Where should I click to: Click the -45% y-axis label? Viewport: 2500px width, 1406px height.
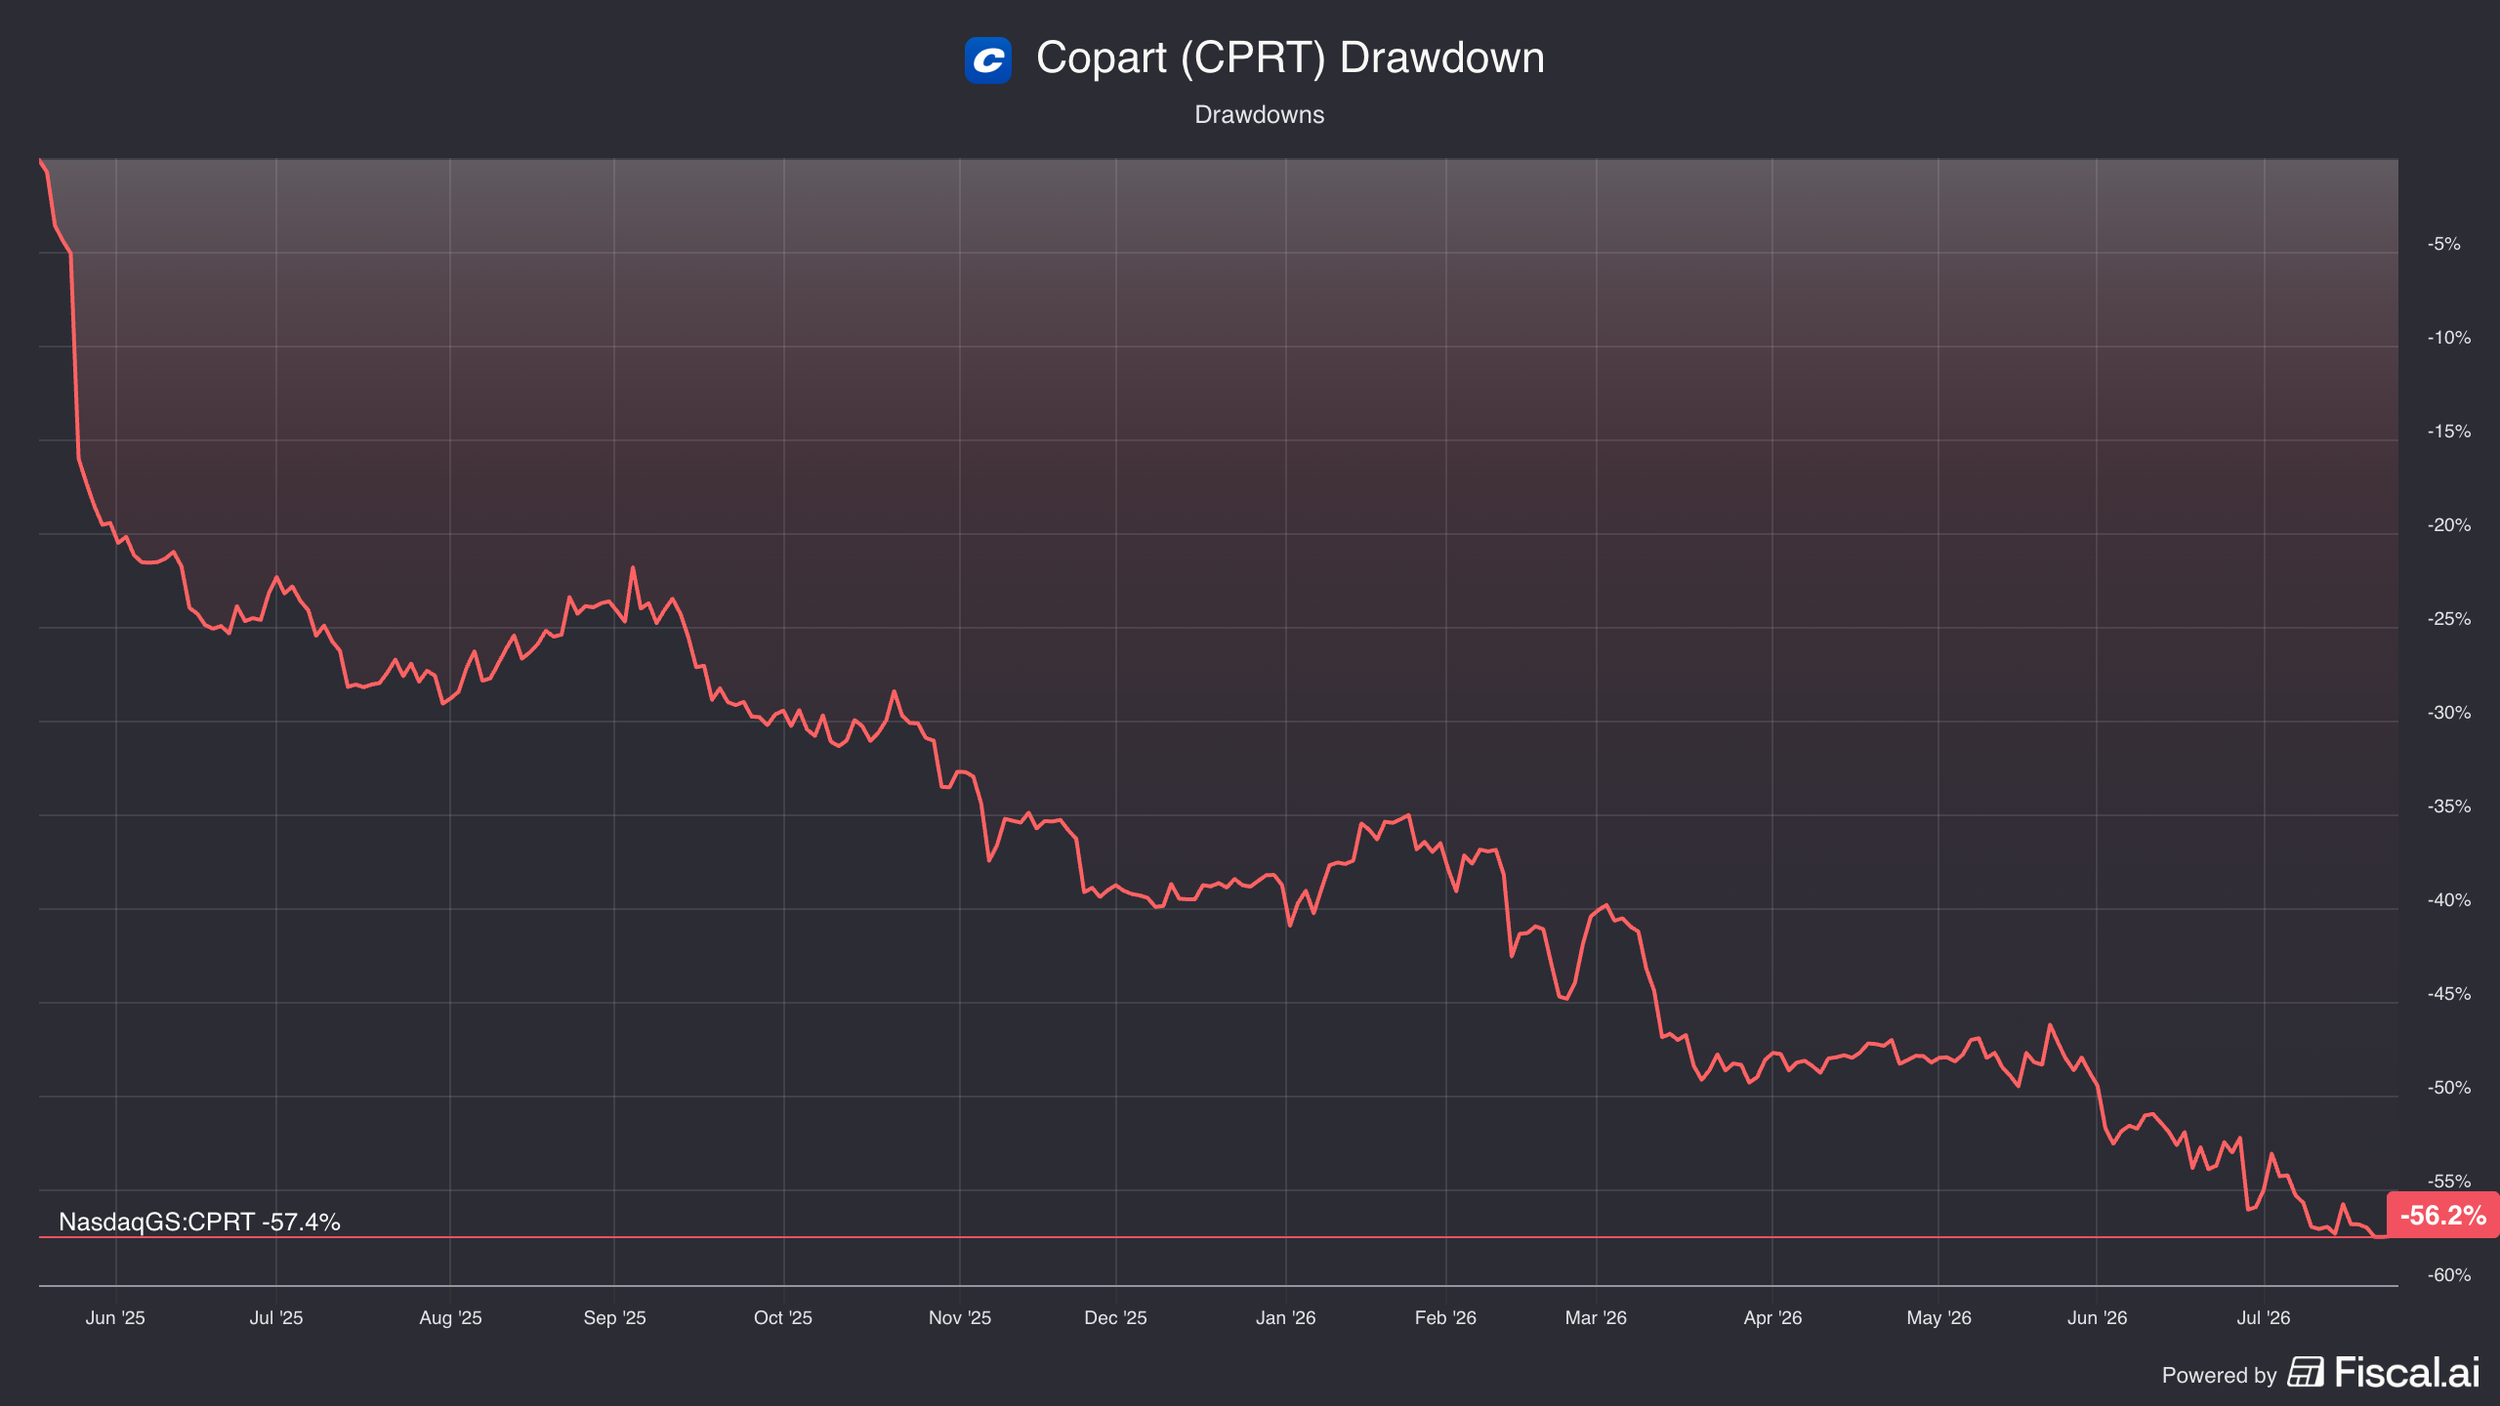(2449, 994)
